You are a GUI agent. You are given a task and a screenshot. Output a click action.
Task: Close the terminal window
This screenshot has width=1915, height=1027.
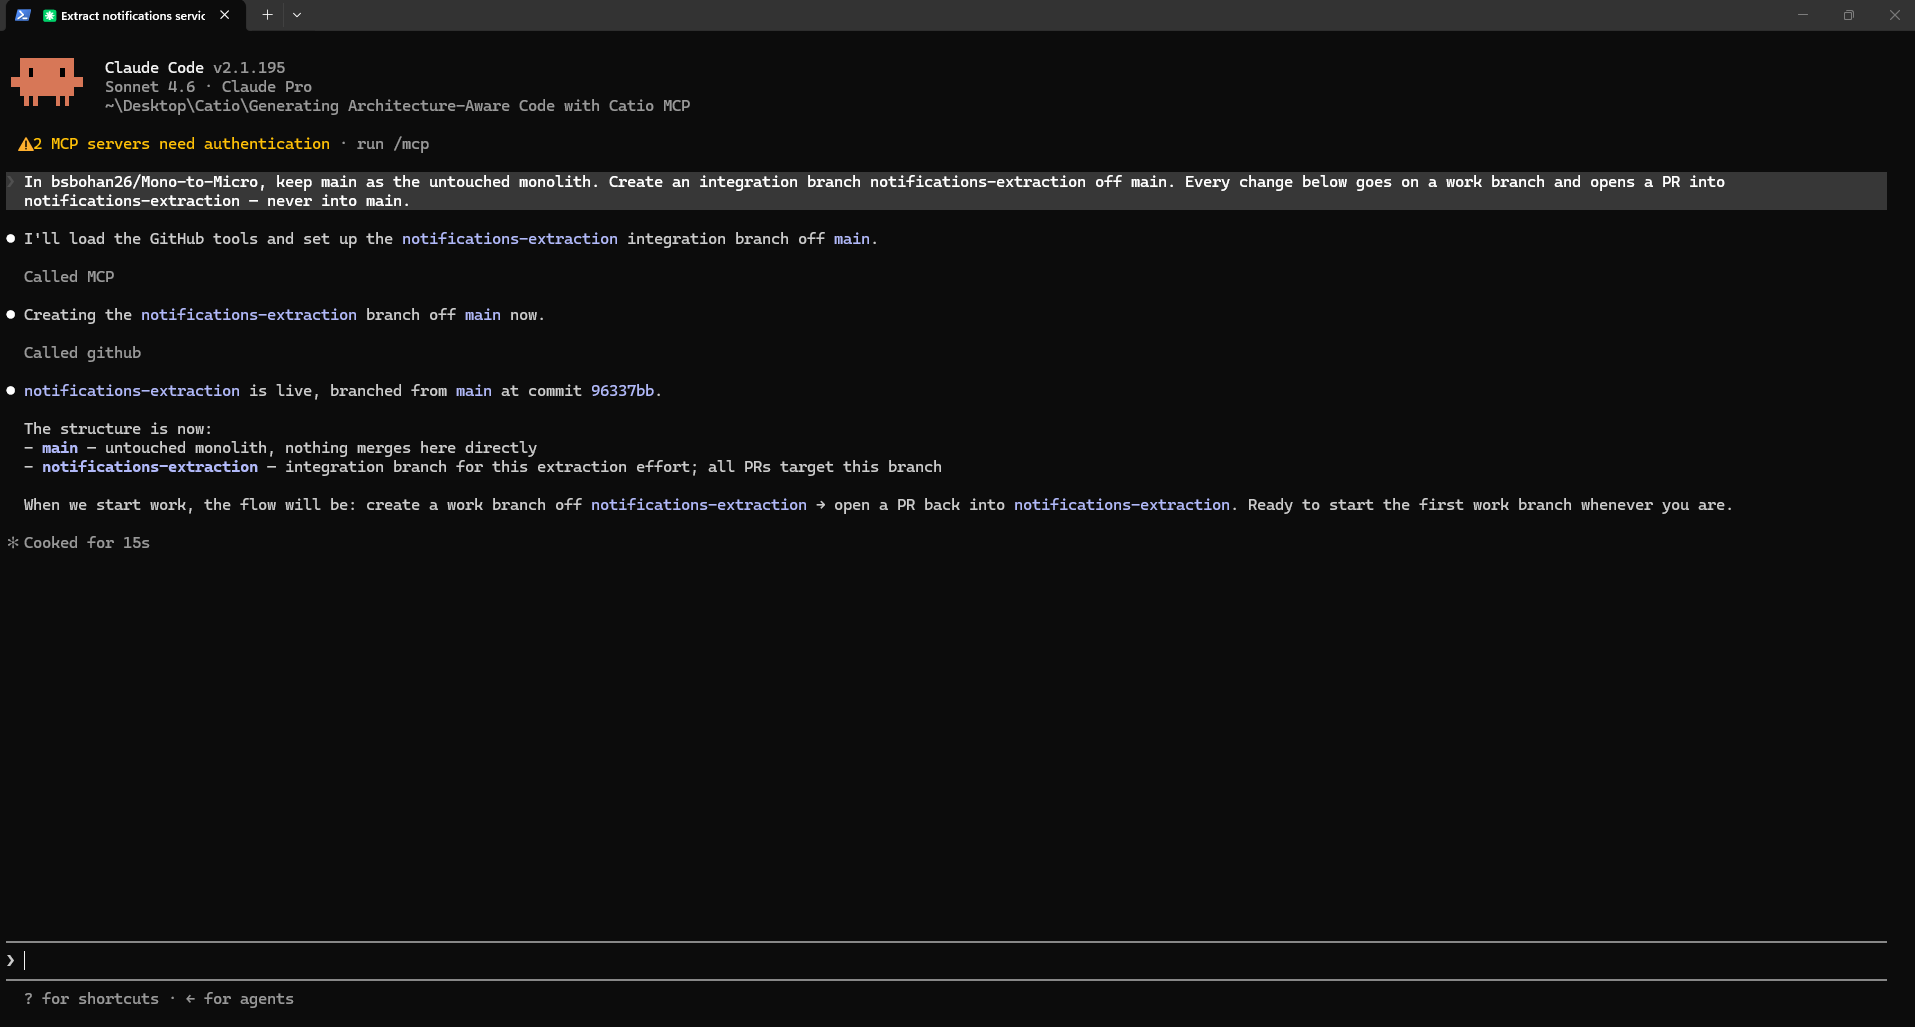tap(1894, 15)
